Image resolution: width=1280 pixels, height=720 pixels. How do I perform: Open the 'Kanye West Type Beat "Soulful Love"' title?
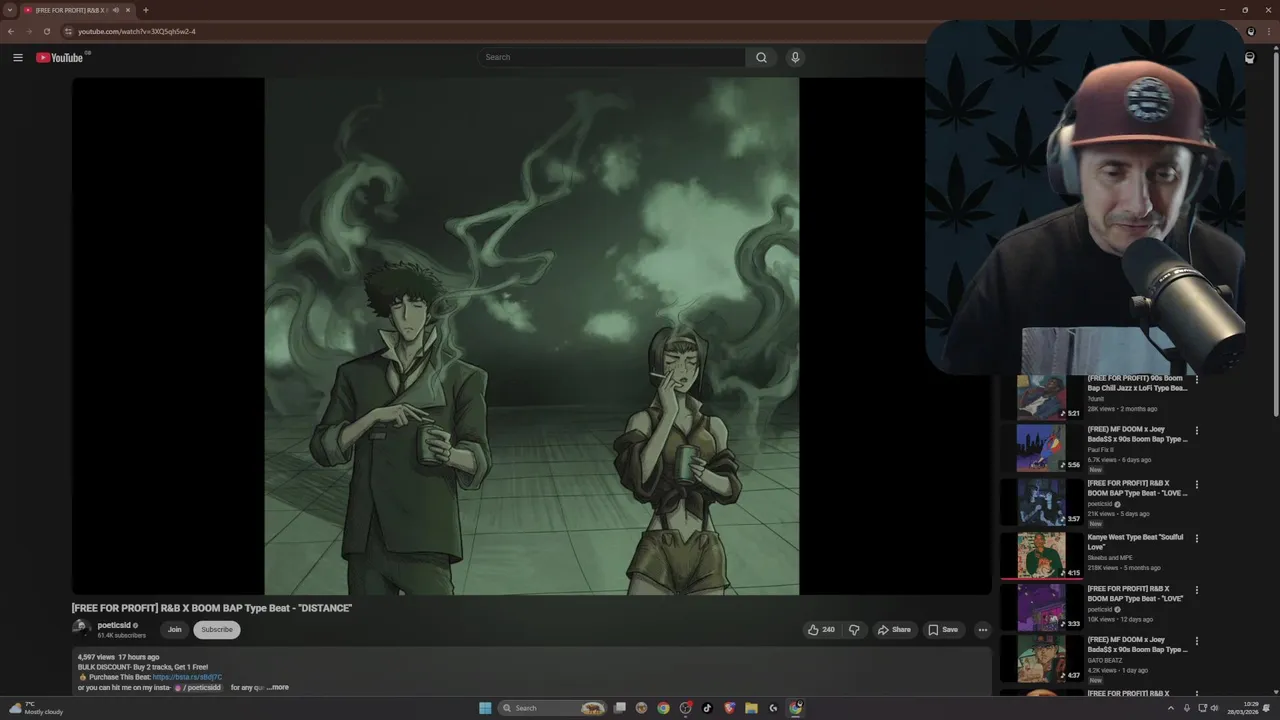click(x=1135, y=541)
